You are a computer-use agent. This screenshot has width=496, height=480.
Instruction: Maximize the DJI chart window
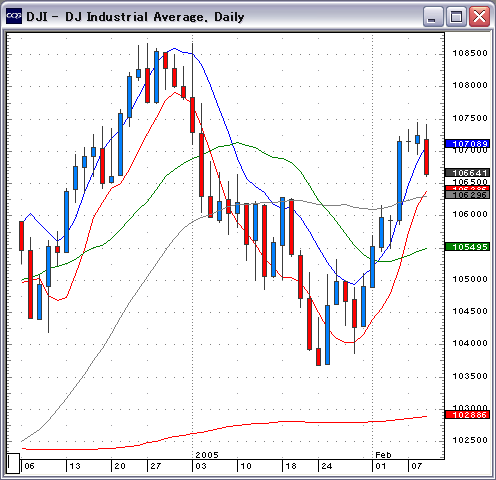pyautogui.click(x=456, y=16)
